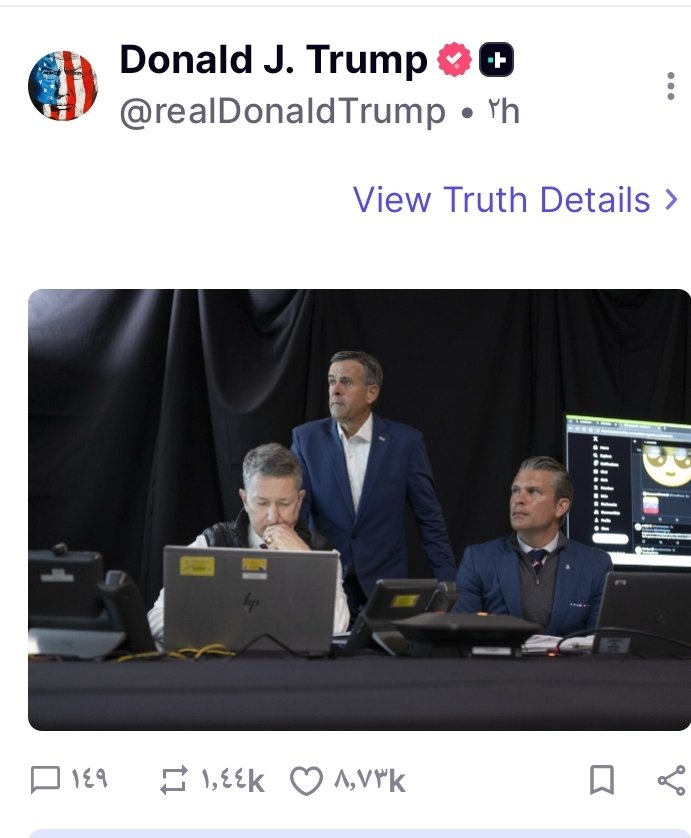
Task: Tap the ReTruth arrows icon
Action: point(174,780)
